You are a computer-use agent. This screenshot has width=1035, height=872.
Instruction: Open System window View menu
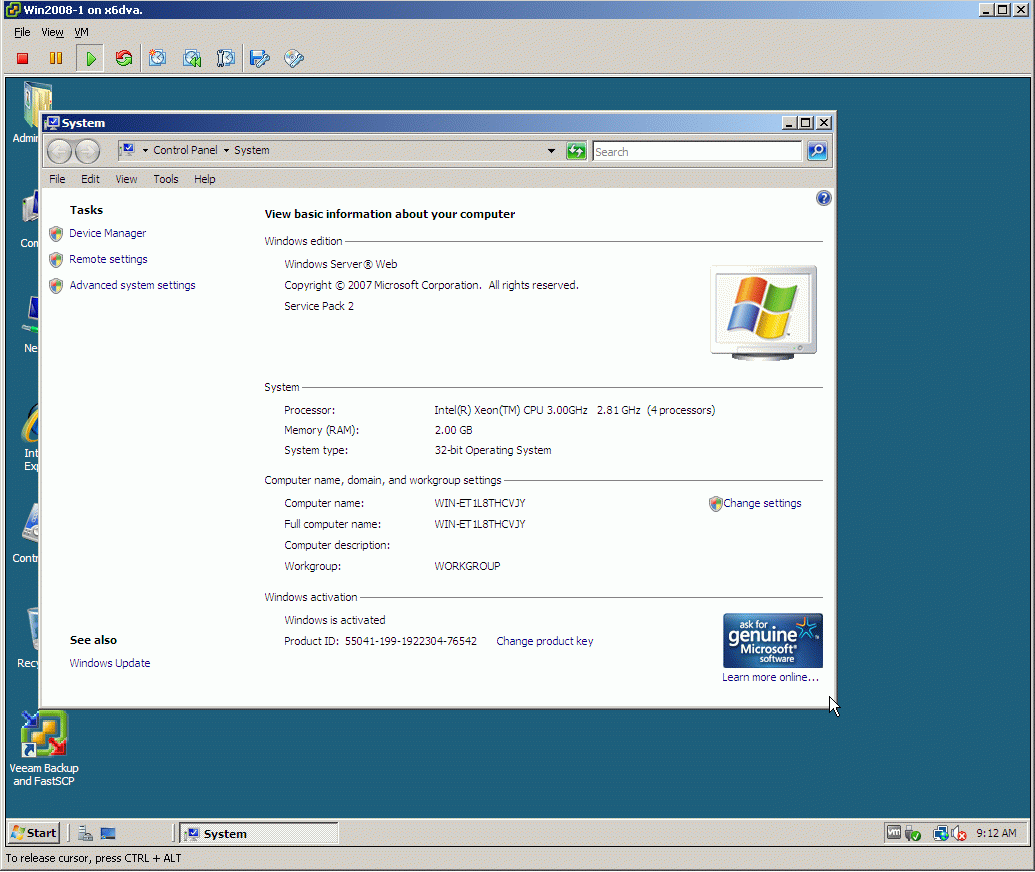pyautogui.click(x=126, y=179)
